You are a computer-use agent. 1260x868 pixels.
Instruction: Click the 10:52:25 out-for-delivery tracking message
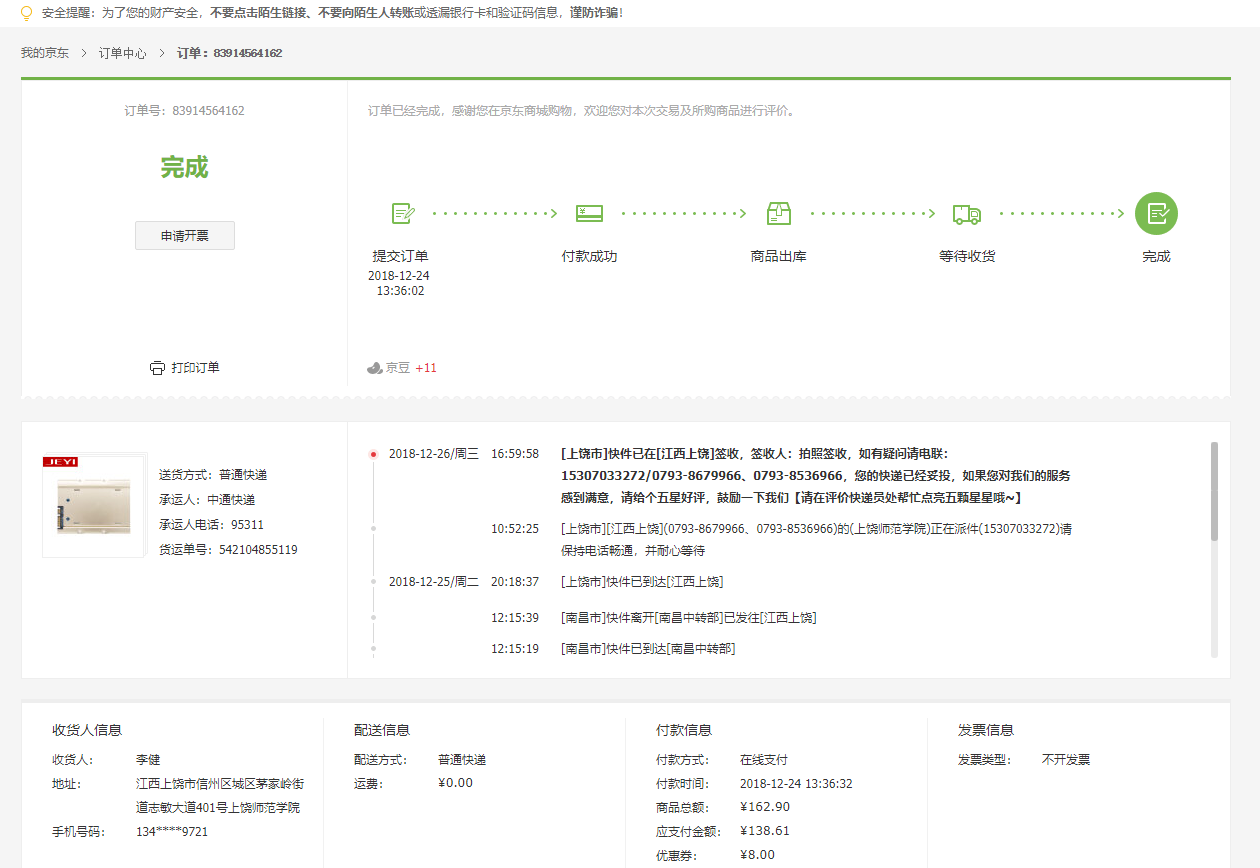tap(816, 540)
